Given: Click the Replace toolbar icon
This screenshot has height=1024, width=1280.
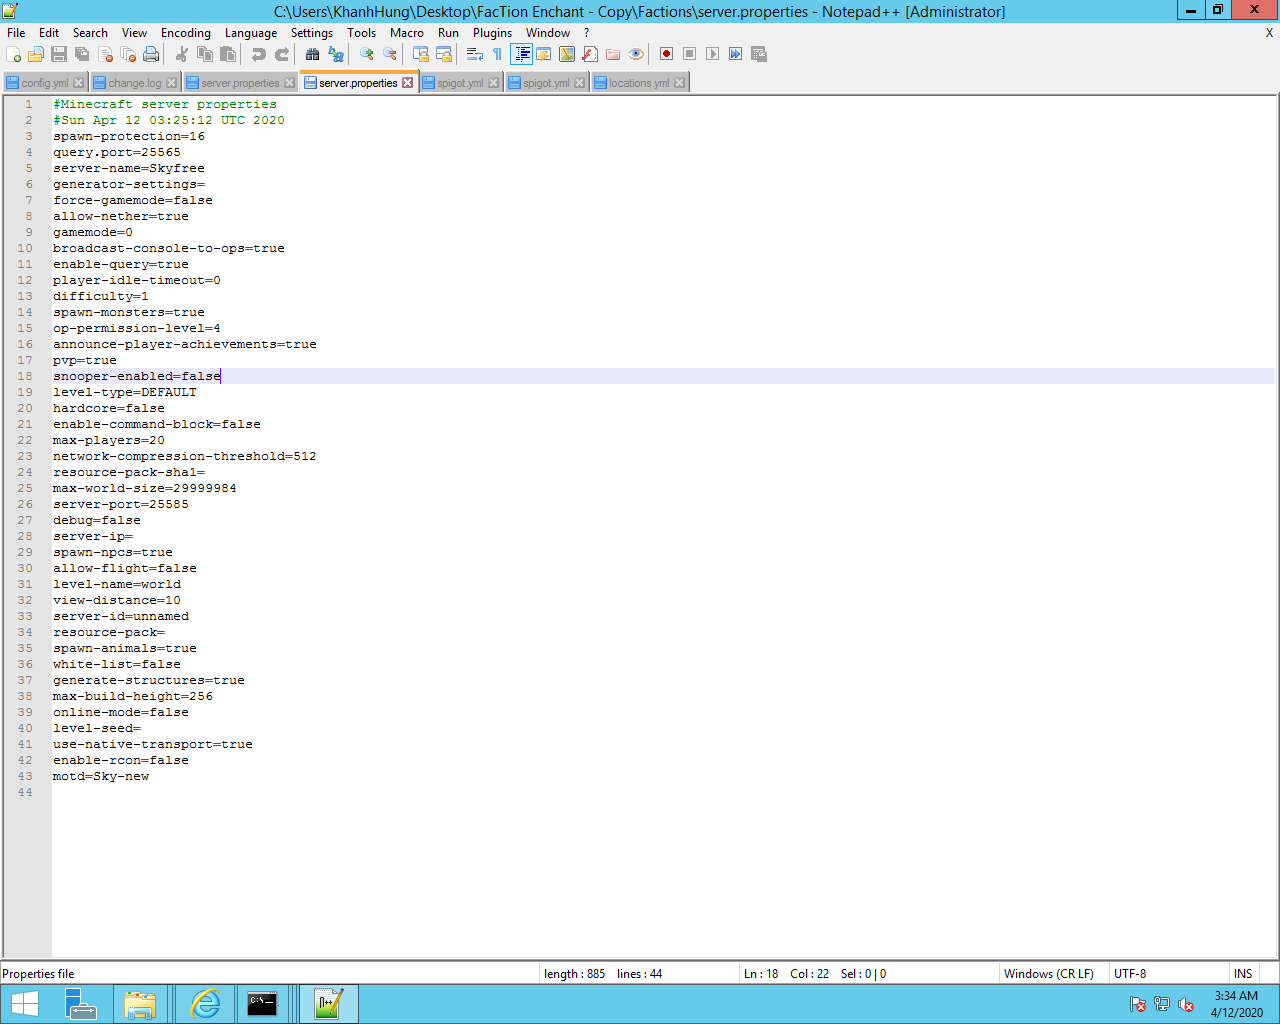Looking at the screenshot, I should pyautogui.click(x=336, y=54).
